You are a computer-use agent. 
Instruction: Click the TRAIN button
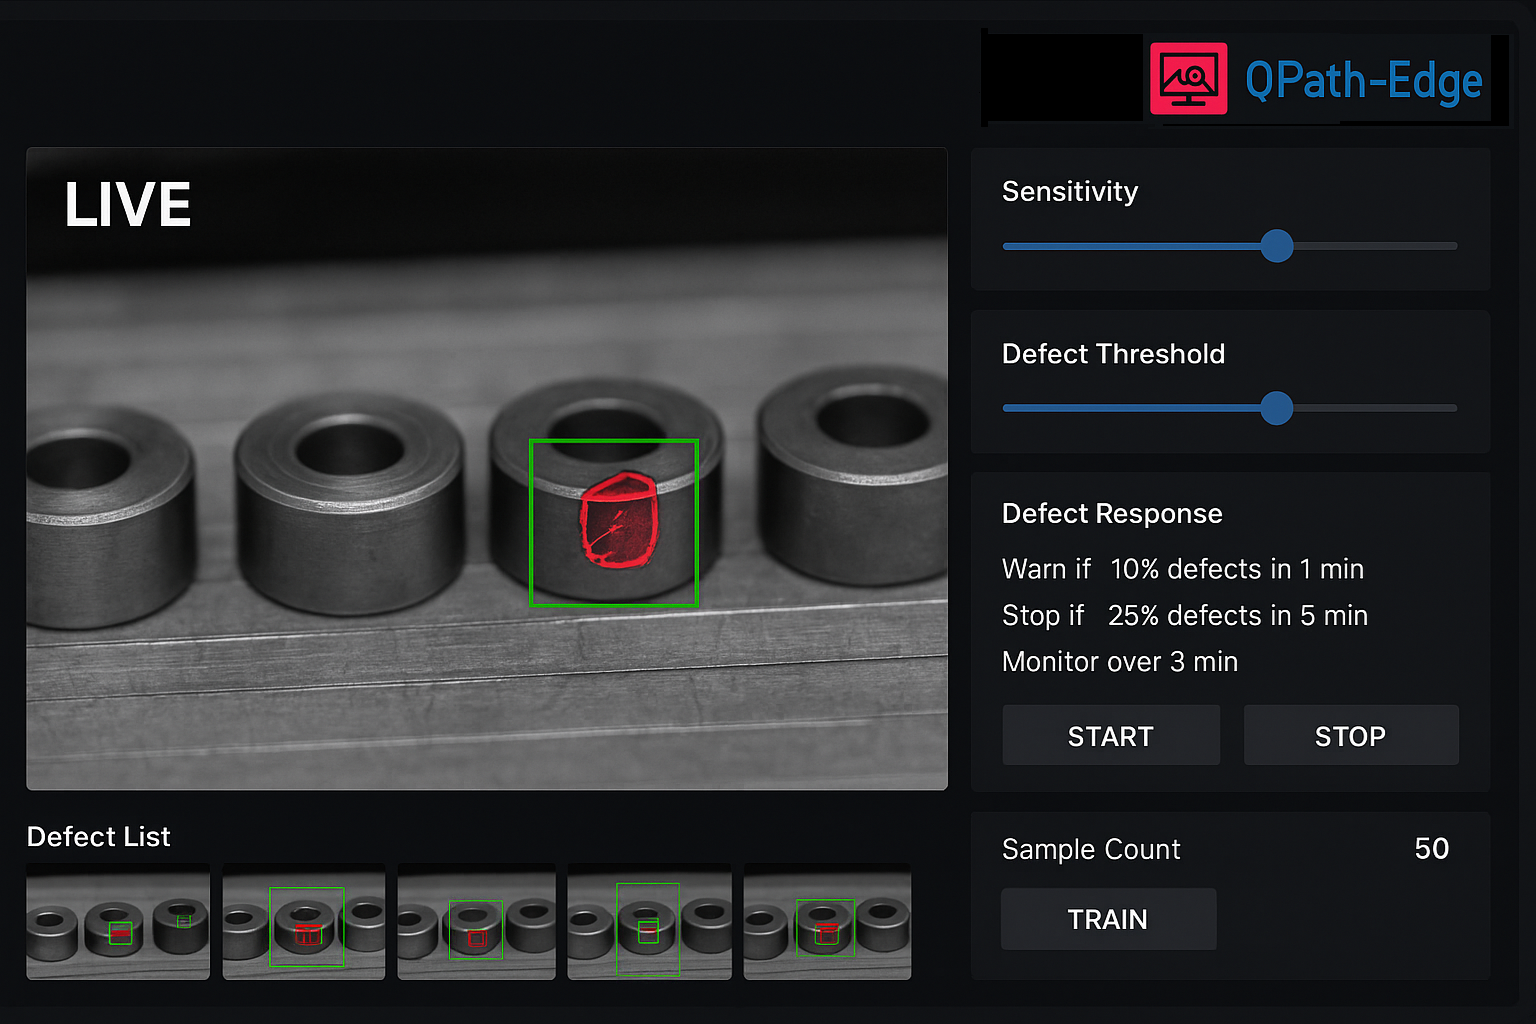pos(1108,919)
